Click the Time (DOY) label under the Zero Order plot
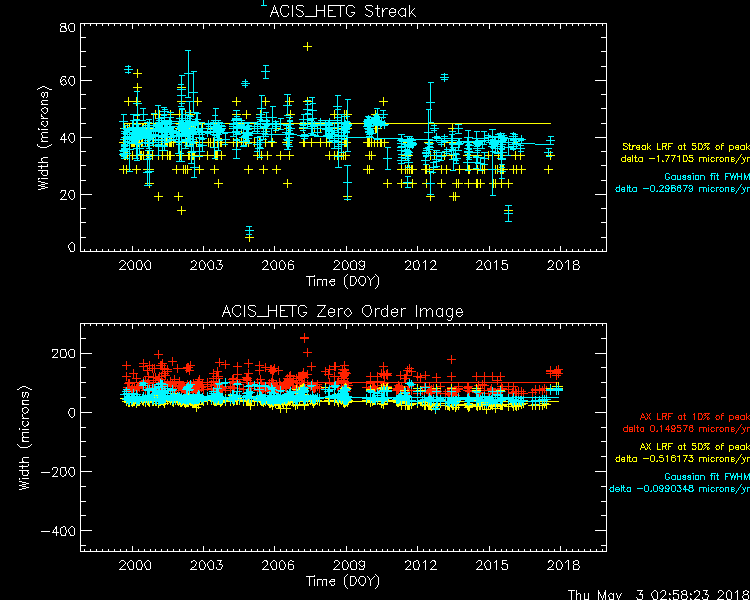750x600 pixels. [342, 581]
